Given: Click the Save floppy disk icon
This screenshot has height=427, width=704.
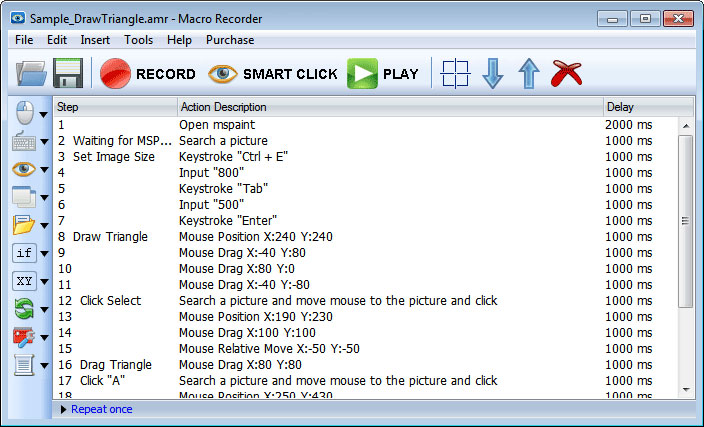Looking at the screenshot, I should point(68,74).
